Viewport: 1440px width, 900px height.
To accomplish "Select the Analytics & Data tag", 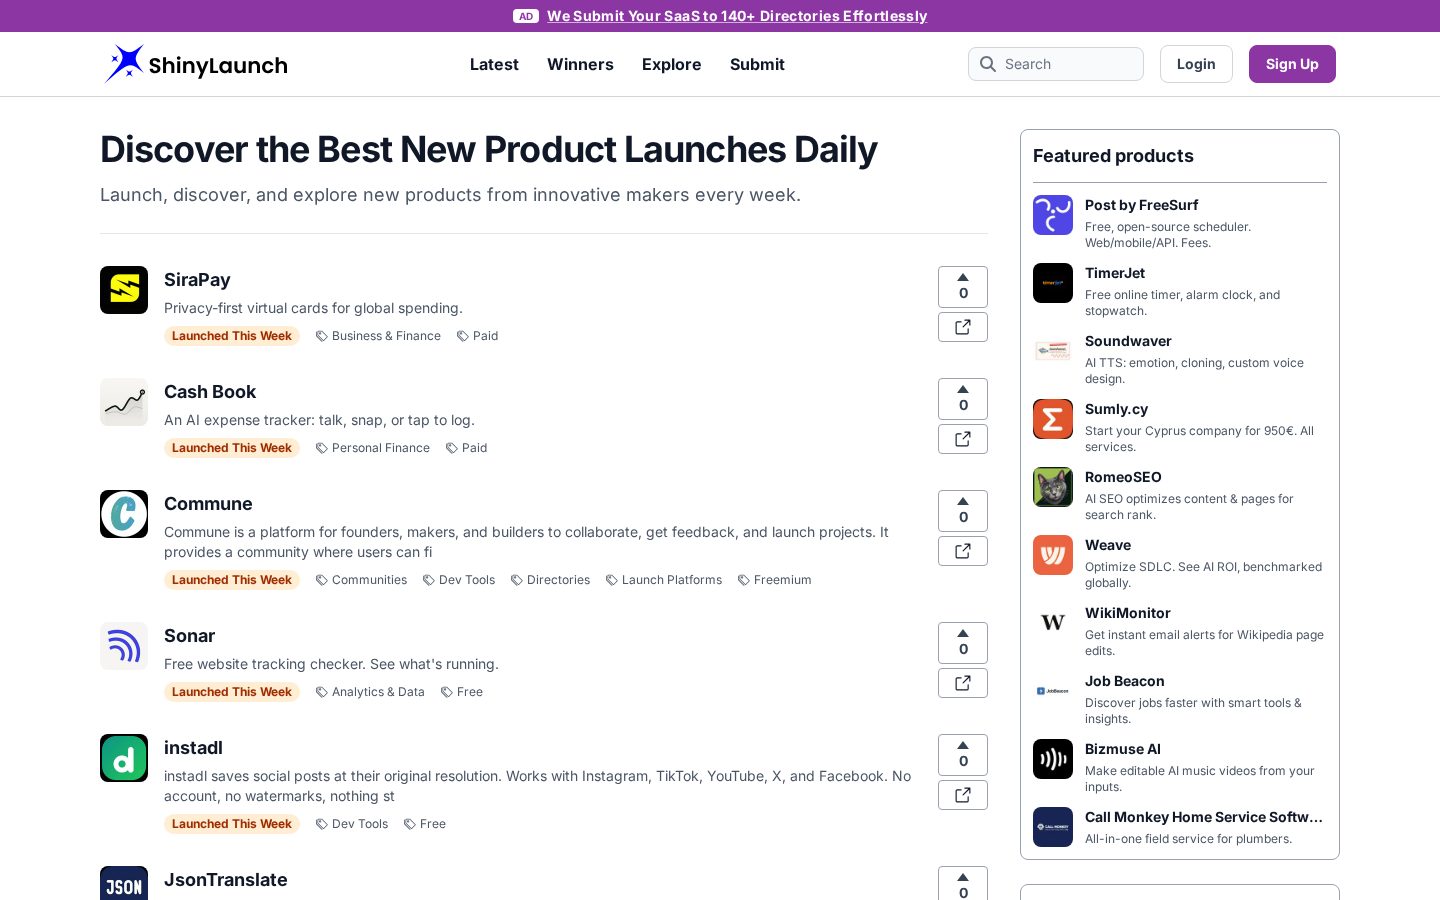I will tap(370, 692).
